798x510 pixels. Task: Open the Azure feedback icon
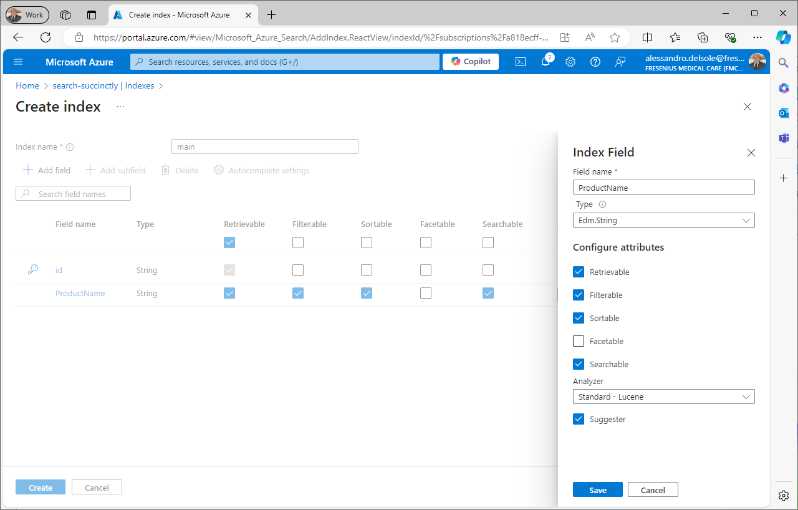[x=620, y=62]
